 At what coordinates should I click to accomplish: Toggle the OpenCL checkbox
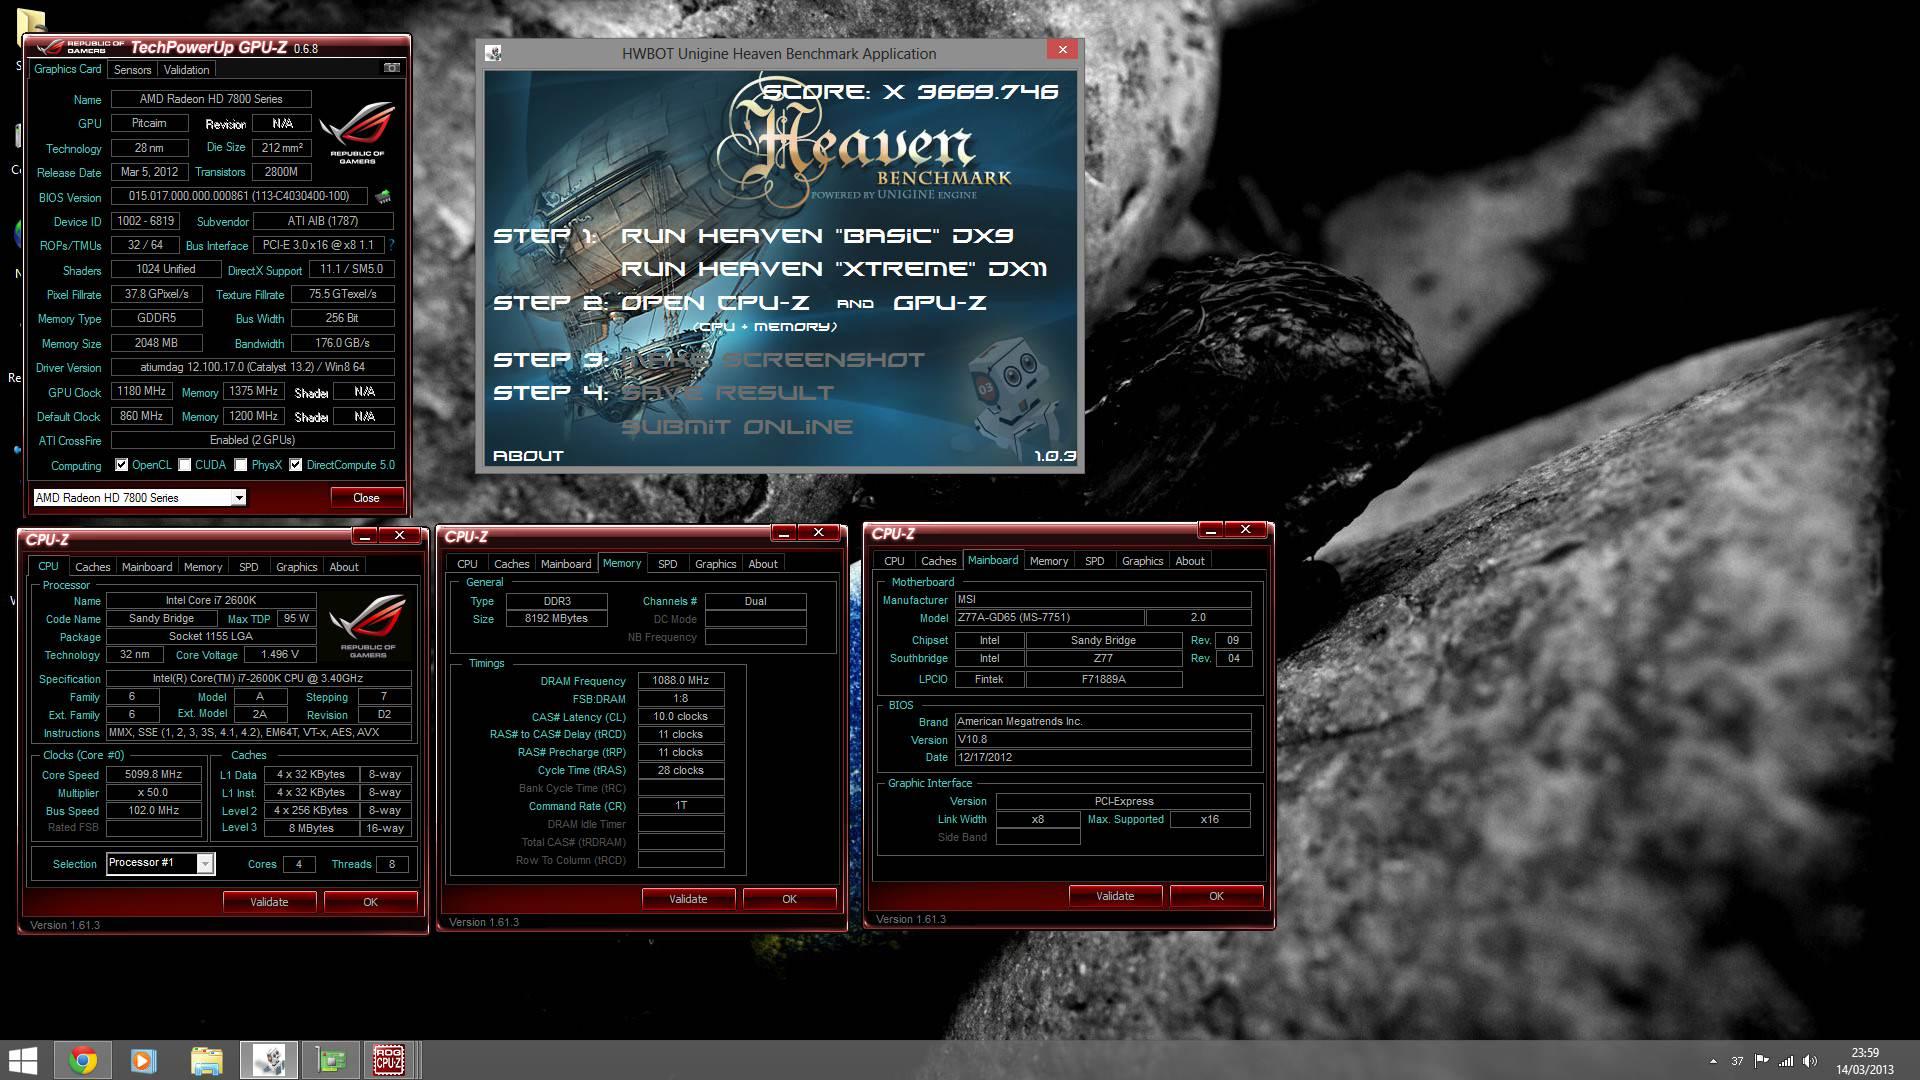pos(122,465)
